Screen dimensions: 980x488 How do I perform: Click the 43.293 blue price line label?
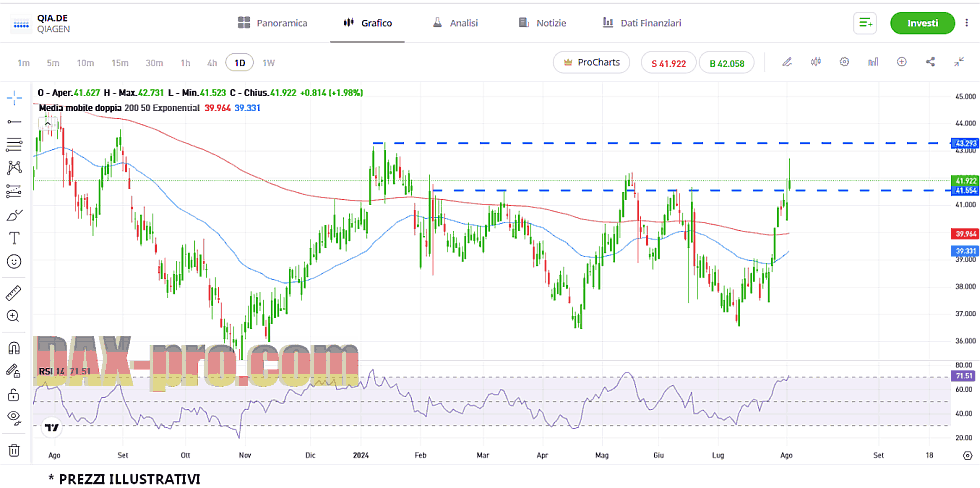[x=963, y=143]
